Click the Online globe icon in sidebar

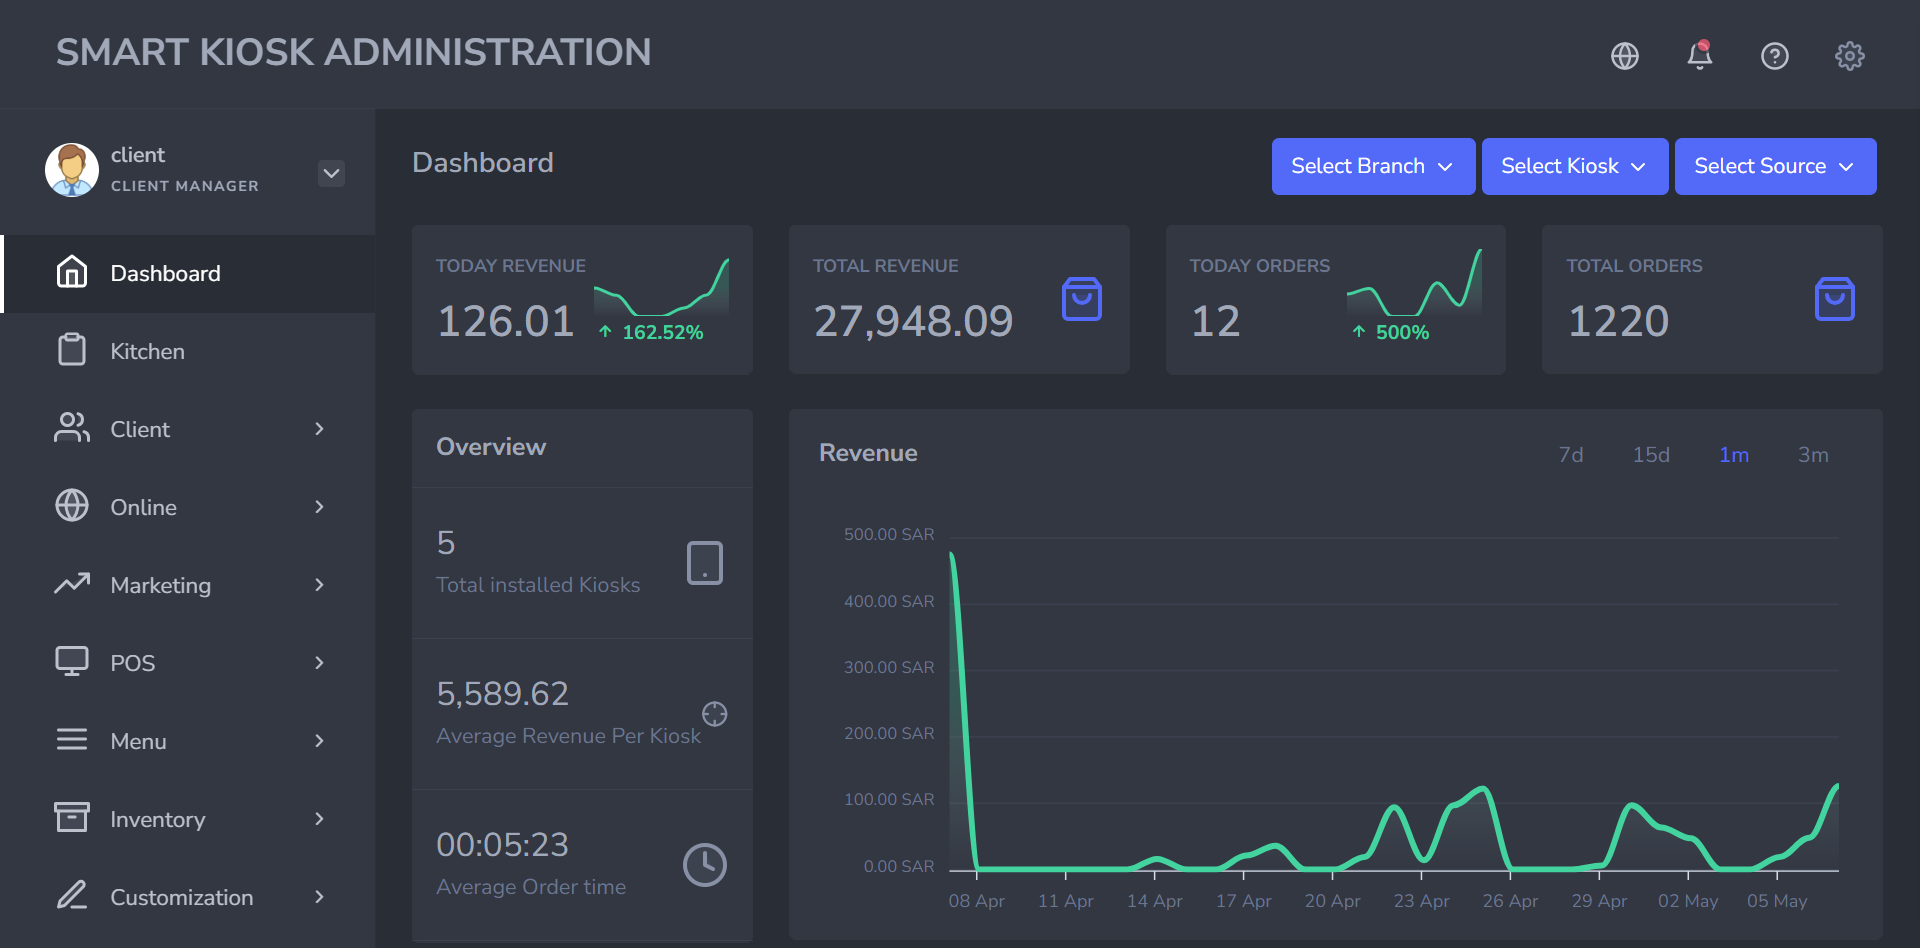click(72, 506)
